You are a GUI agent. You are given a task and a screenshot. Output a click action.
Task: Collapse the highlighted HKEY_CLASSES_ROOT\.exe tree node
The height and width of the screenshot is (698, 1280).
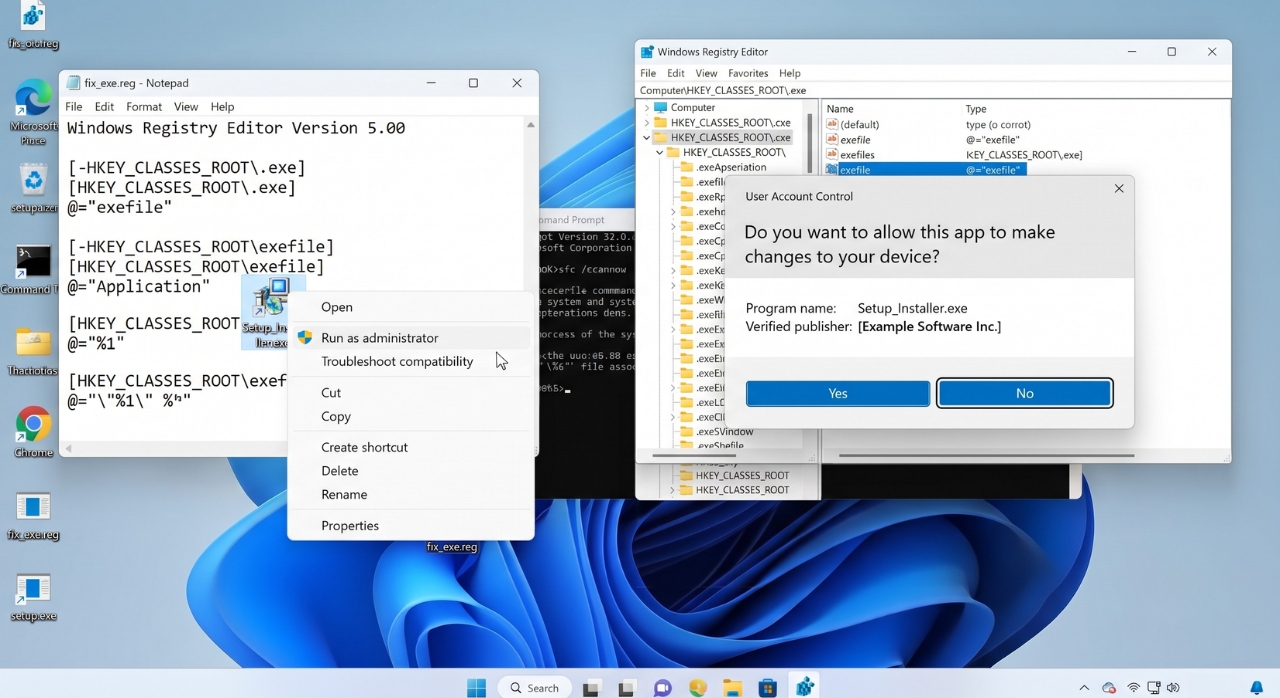(x=647, y=137)
